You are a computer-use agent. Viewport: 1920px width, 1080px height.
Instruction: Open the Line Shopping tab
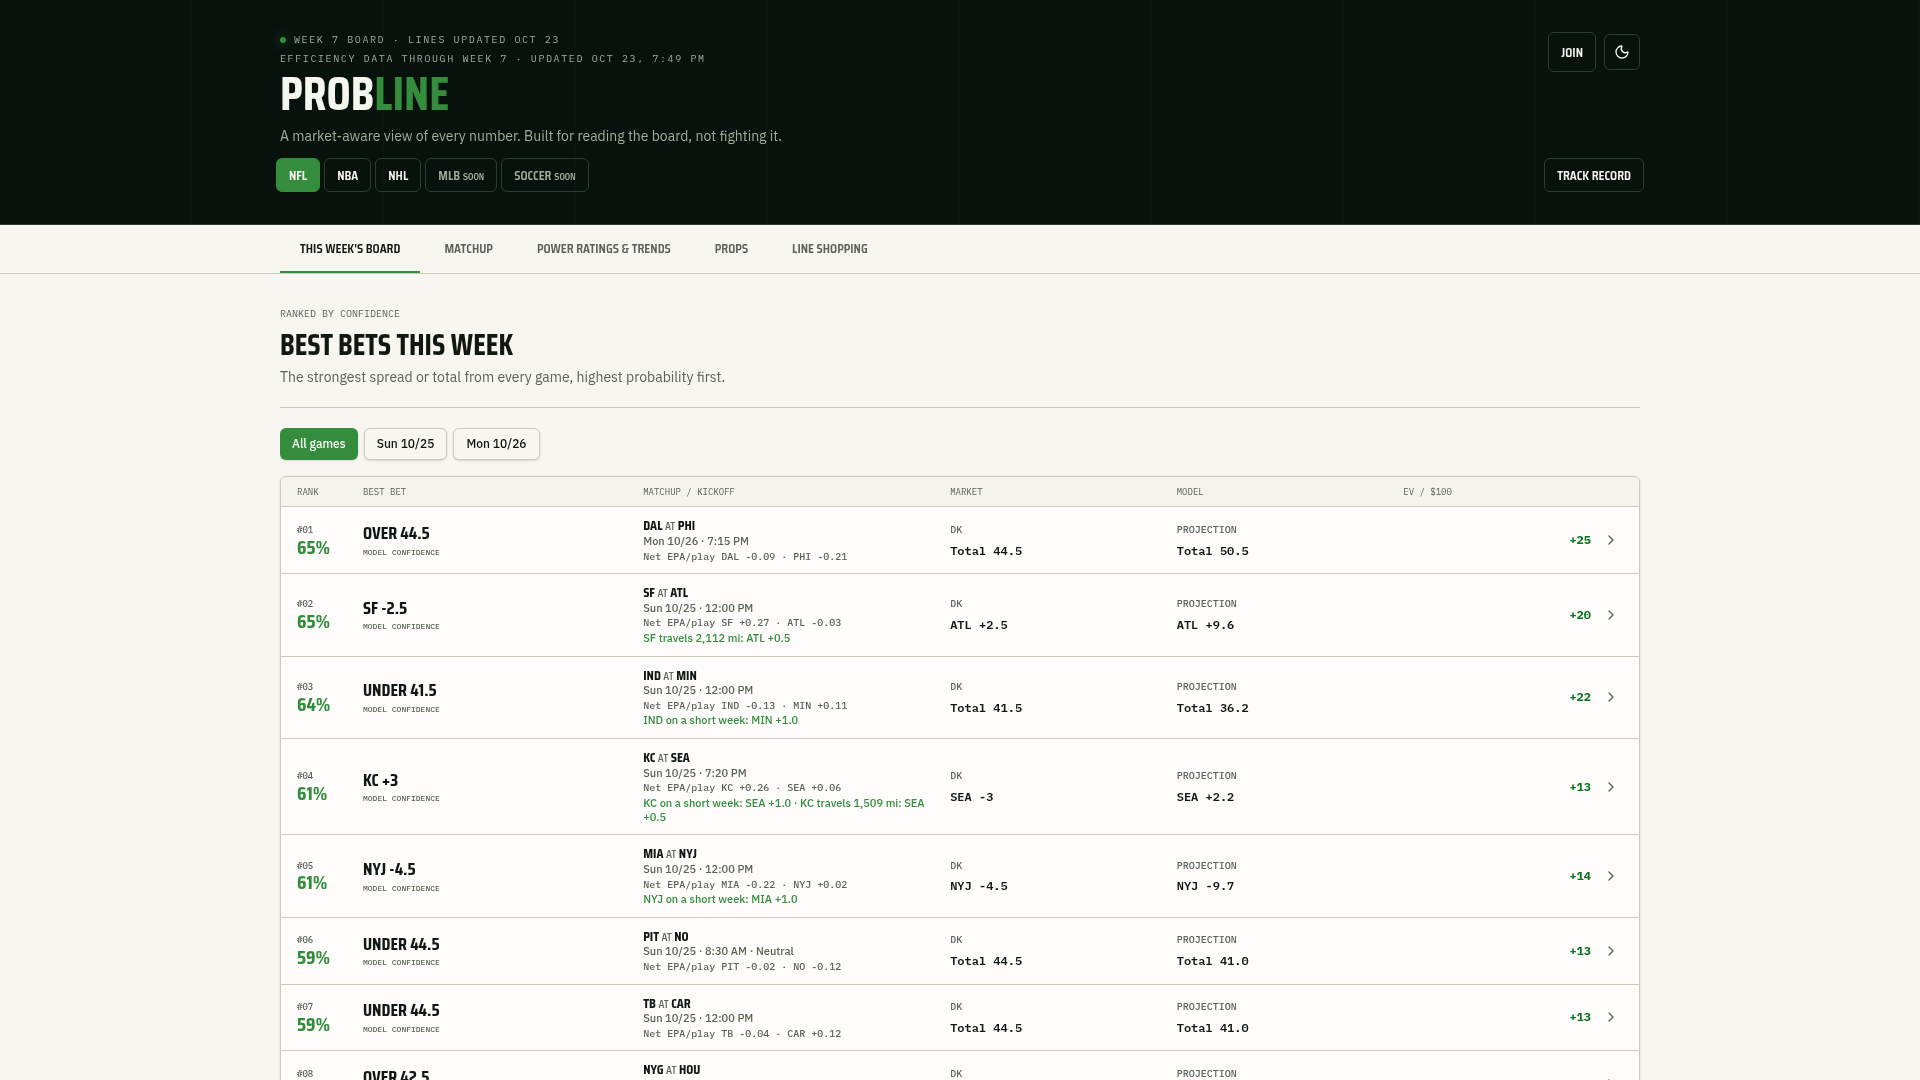coord(830,249)
